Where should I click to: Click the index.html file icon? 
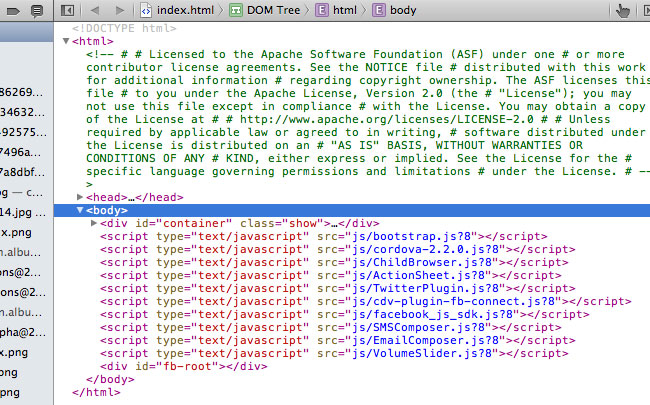[x=146, y=10]
